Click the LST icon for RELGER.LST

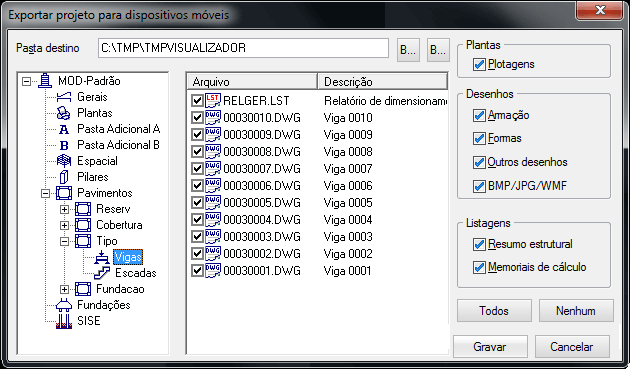click(x=213, y=100)
